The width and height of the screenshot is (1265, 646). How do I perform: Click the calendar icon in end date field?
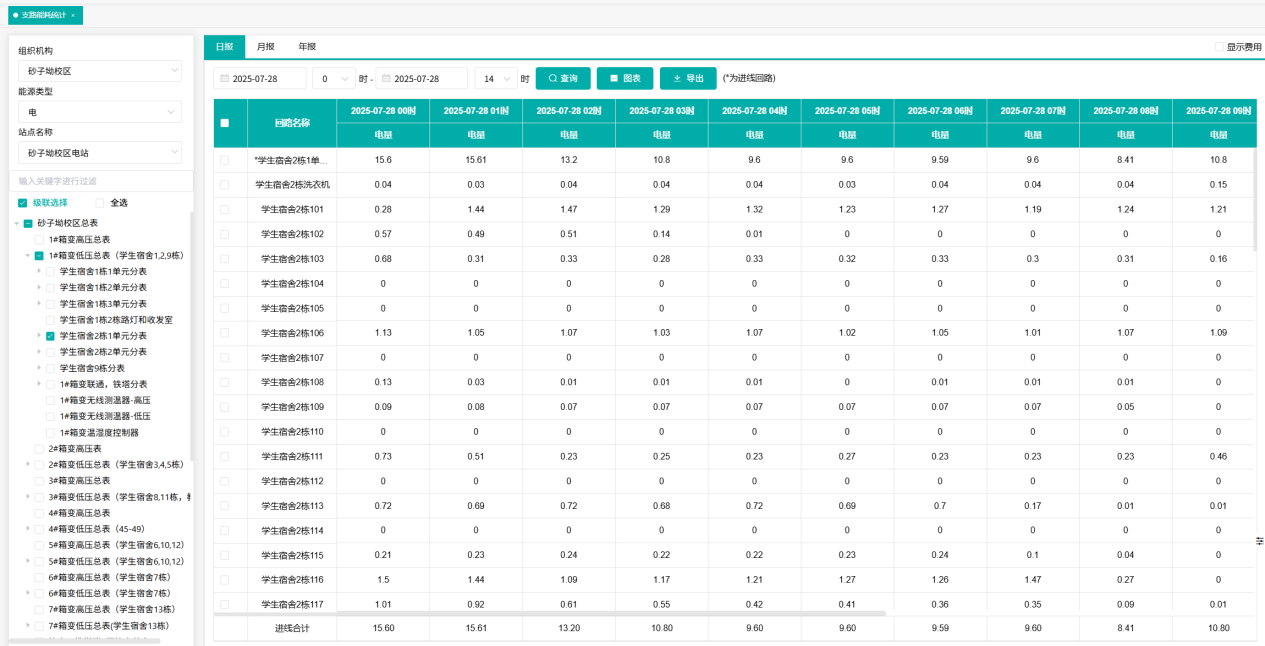coord(386,79)
